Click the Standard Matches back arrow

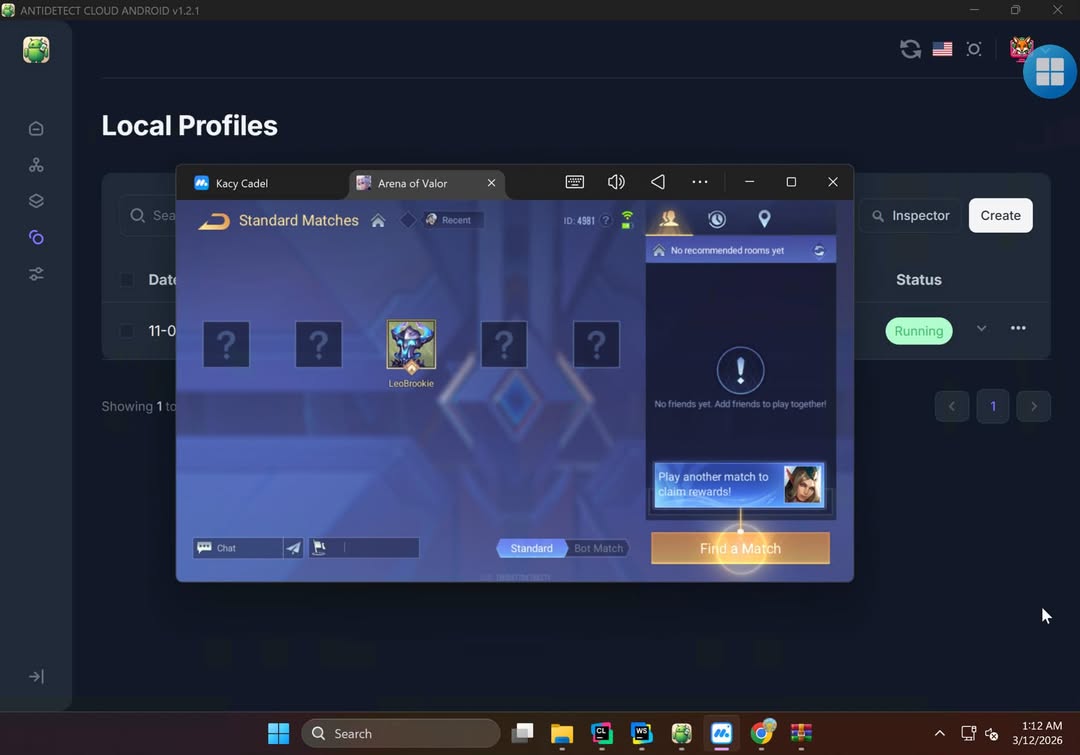(214, 221)
